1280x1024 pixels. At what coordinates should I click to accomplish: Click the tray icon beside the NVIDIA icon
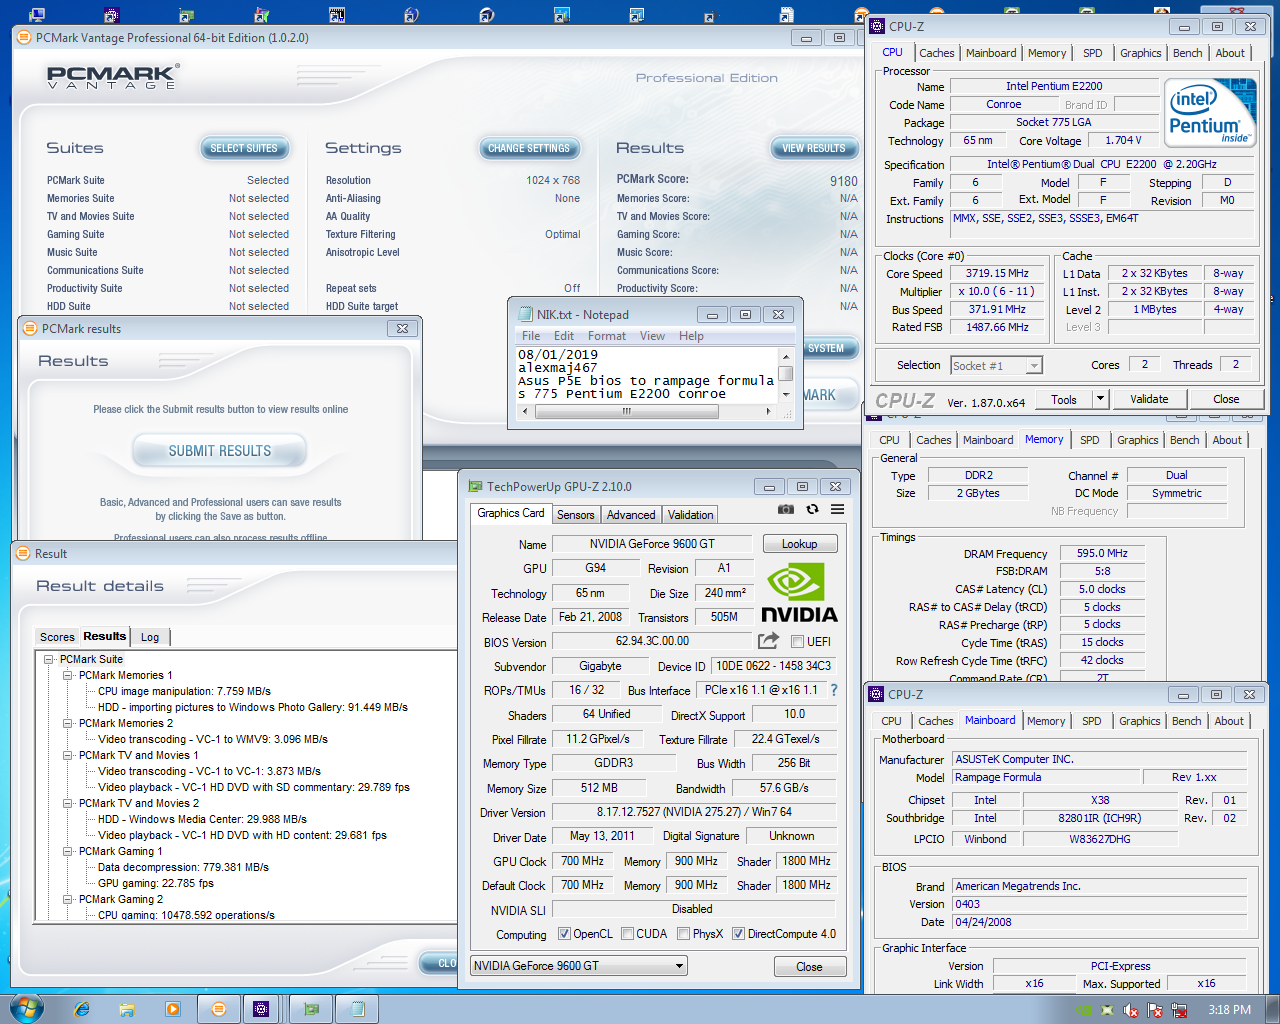1107,1010
